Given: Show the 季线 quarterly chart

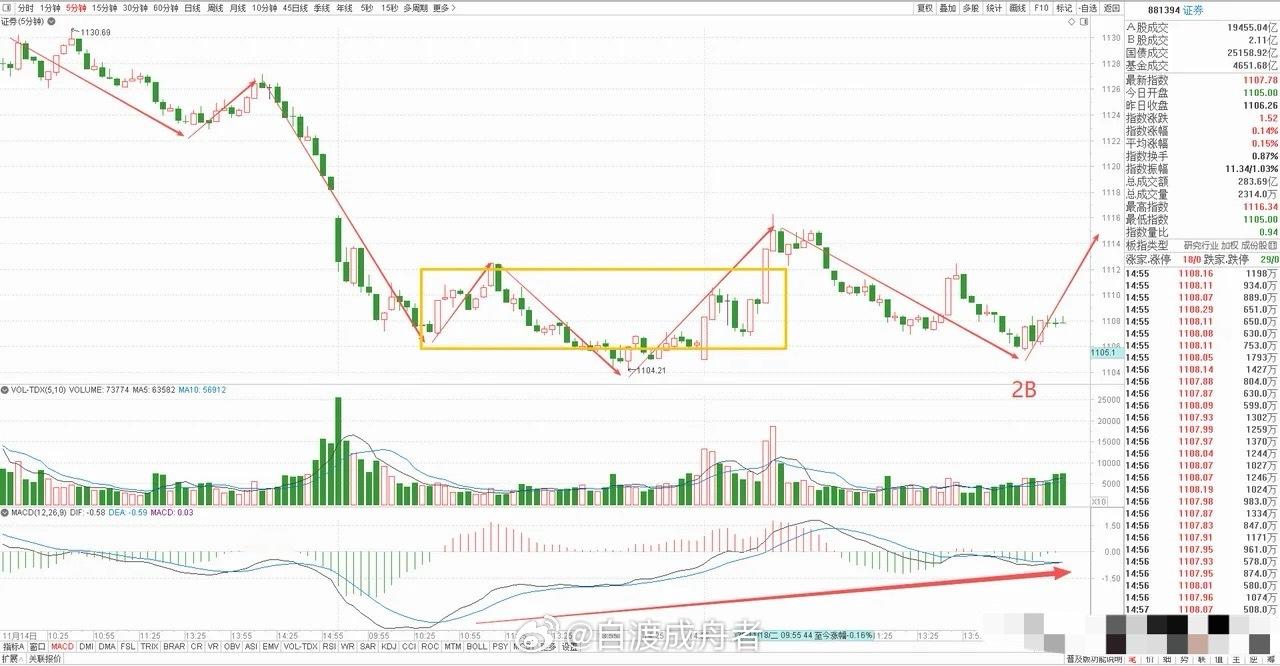Looking at the screenshot, I should (322, 8).
